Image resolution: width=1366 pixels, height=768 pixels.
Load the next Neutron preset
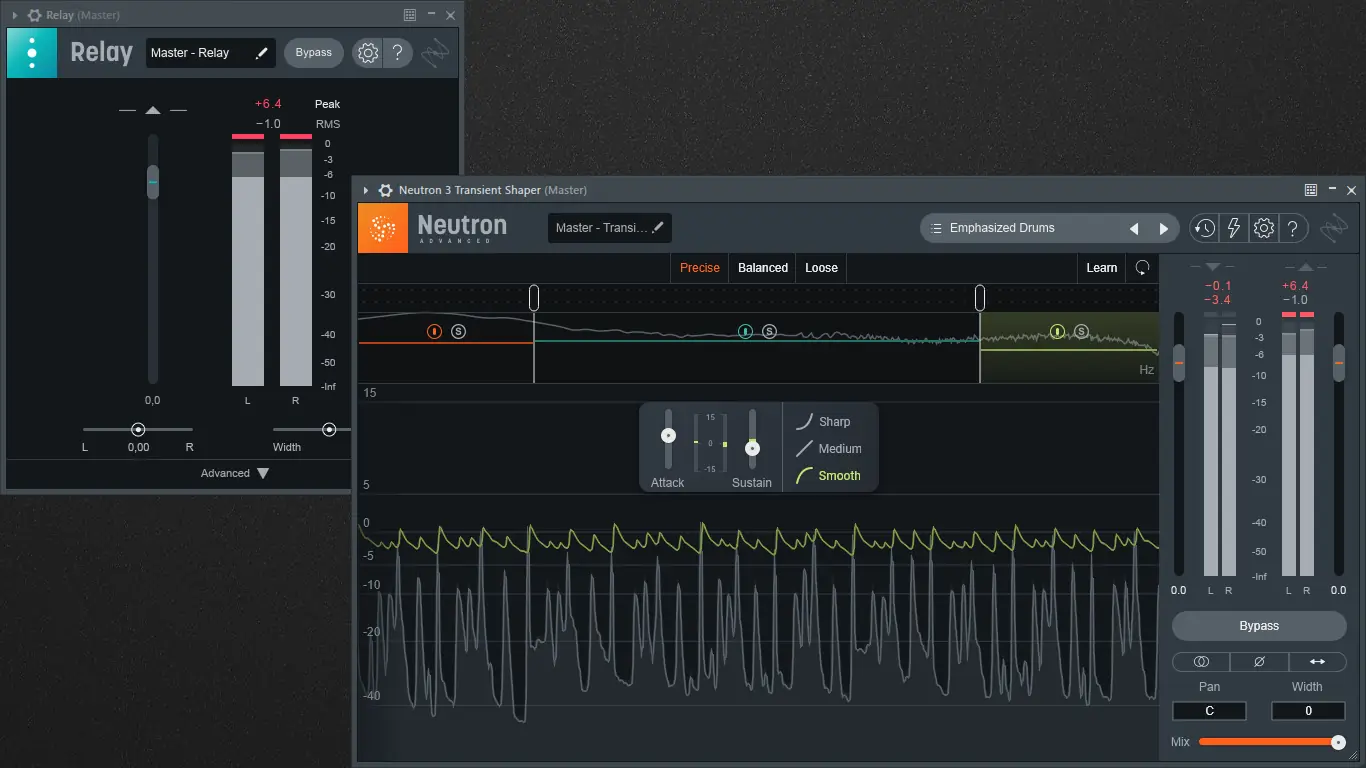point(1163,228)
